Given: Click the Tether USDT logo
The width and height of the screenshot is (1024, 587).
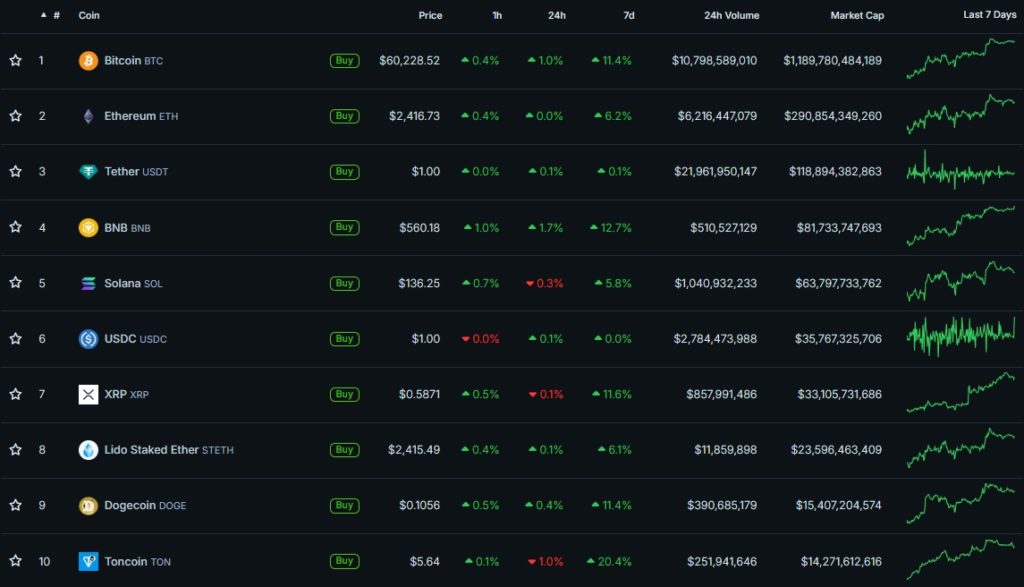Looking at the screenshot, I should pyautogui.click(x=88, y=171).
